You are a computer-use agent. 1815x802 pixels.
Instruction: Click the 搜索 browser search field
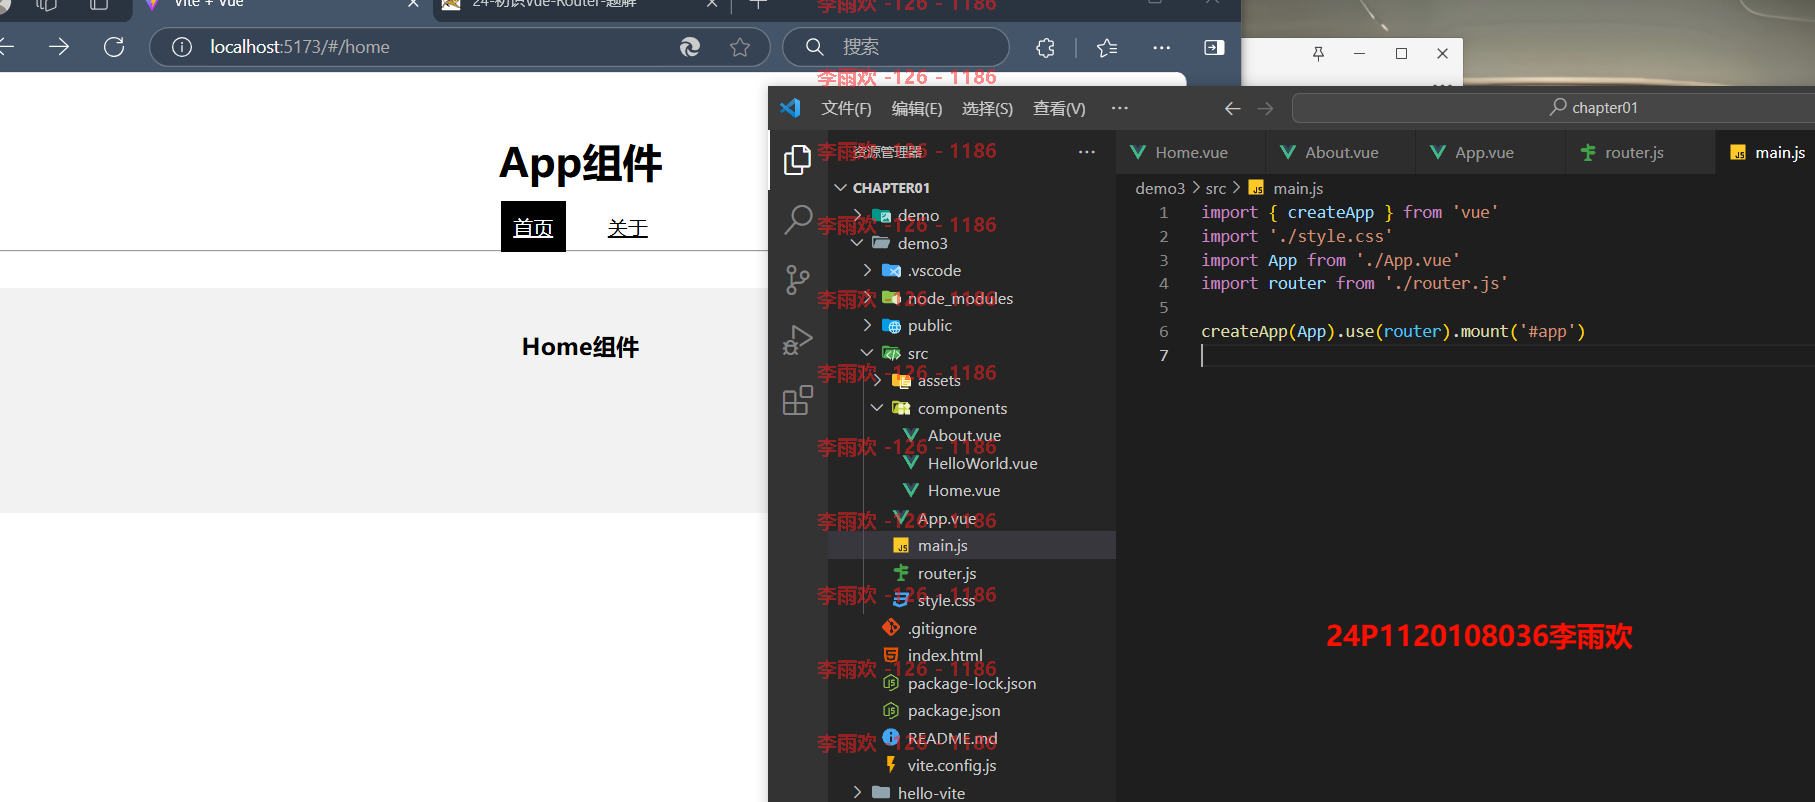click(895, 47)
